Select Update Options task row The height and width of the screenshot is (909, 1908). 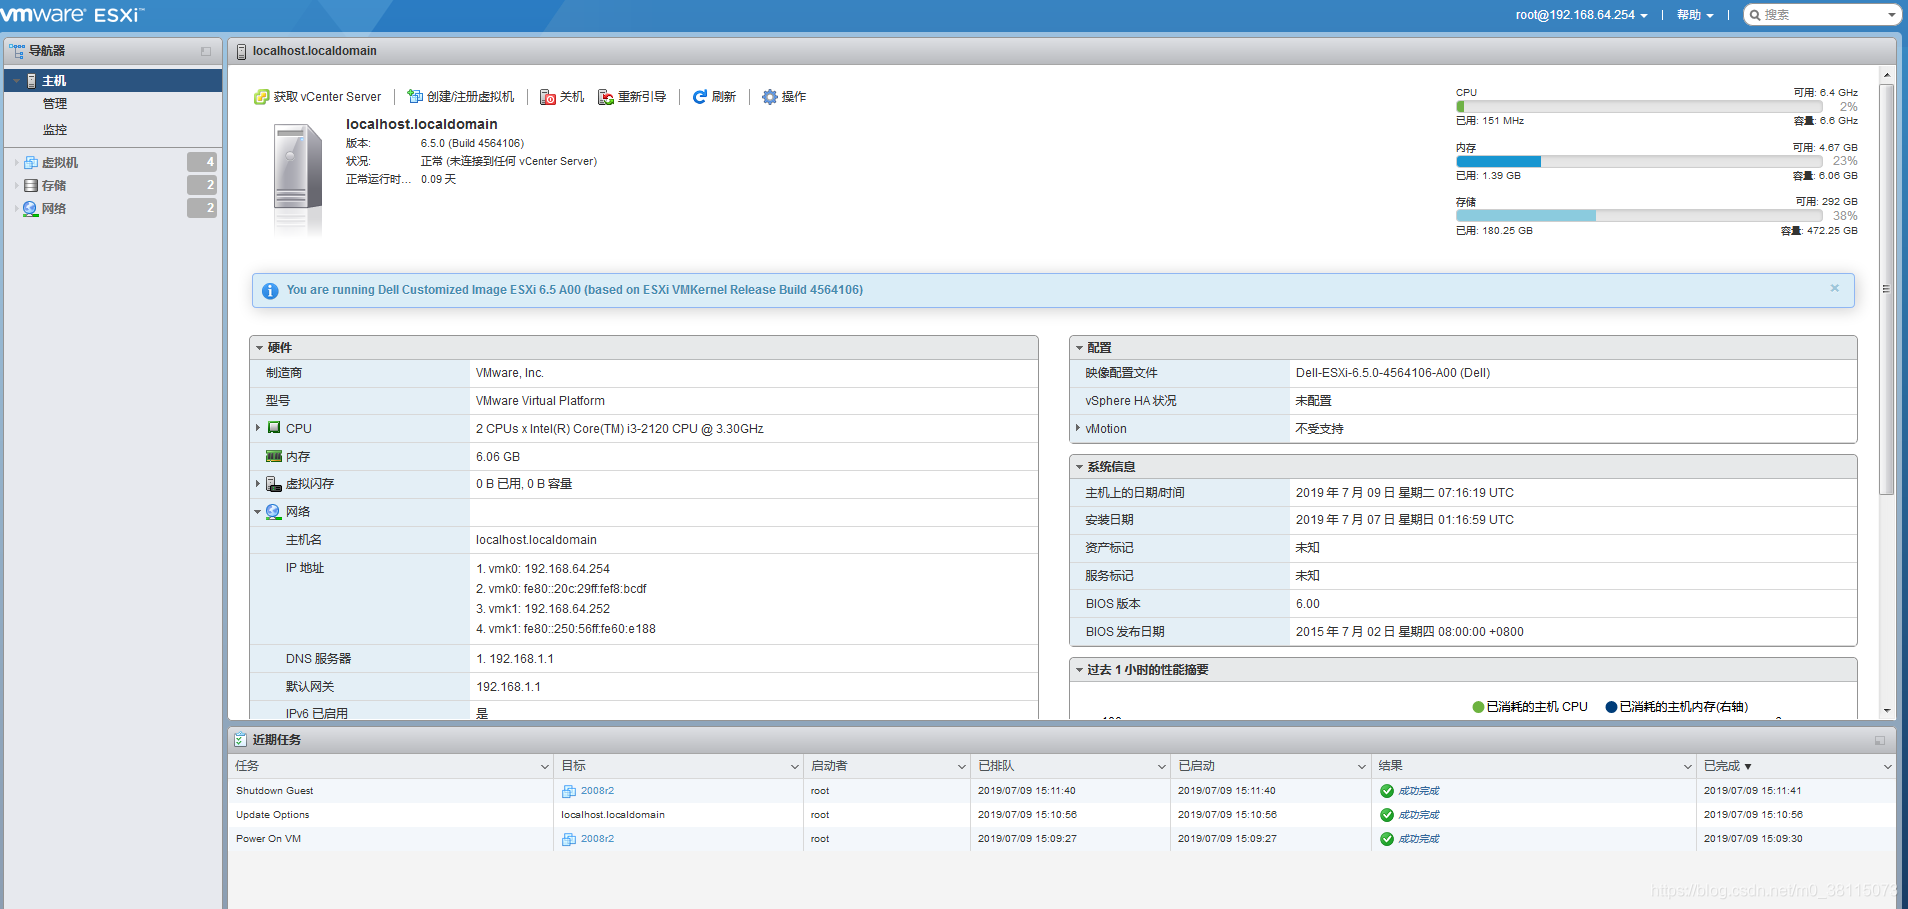tap(1061, 815)
